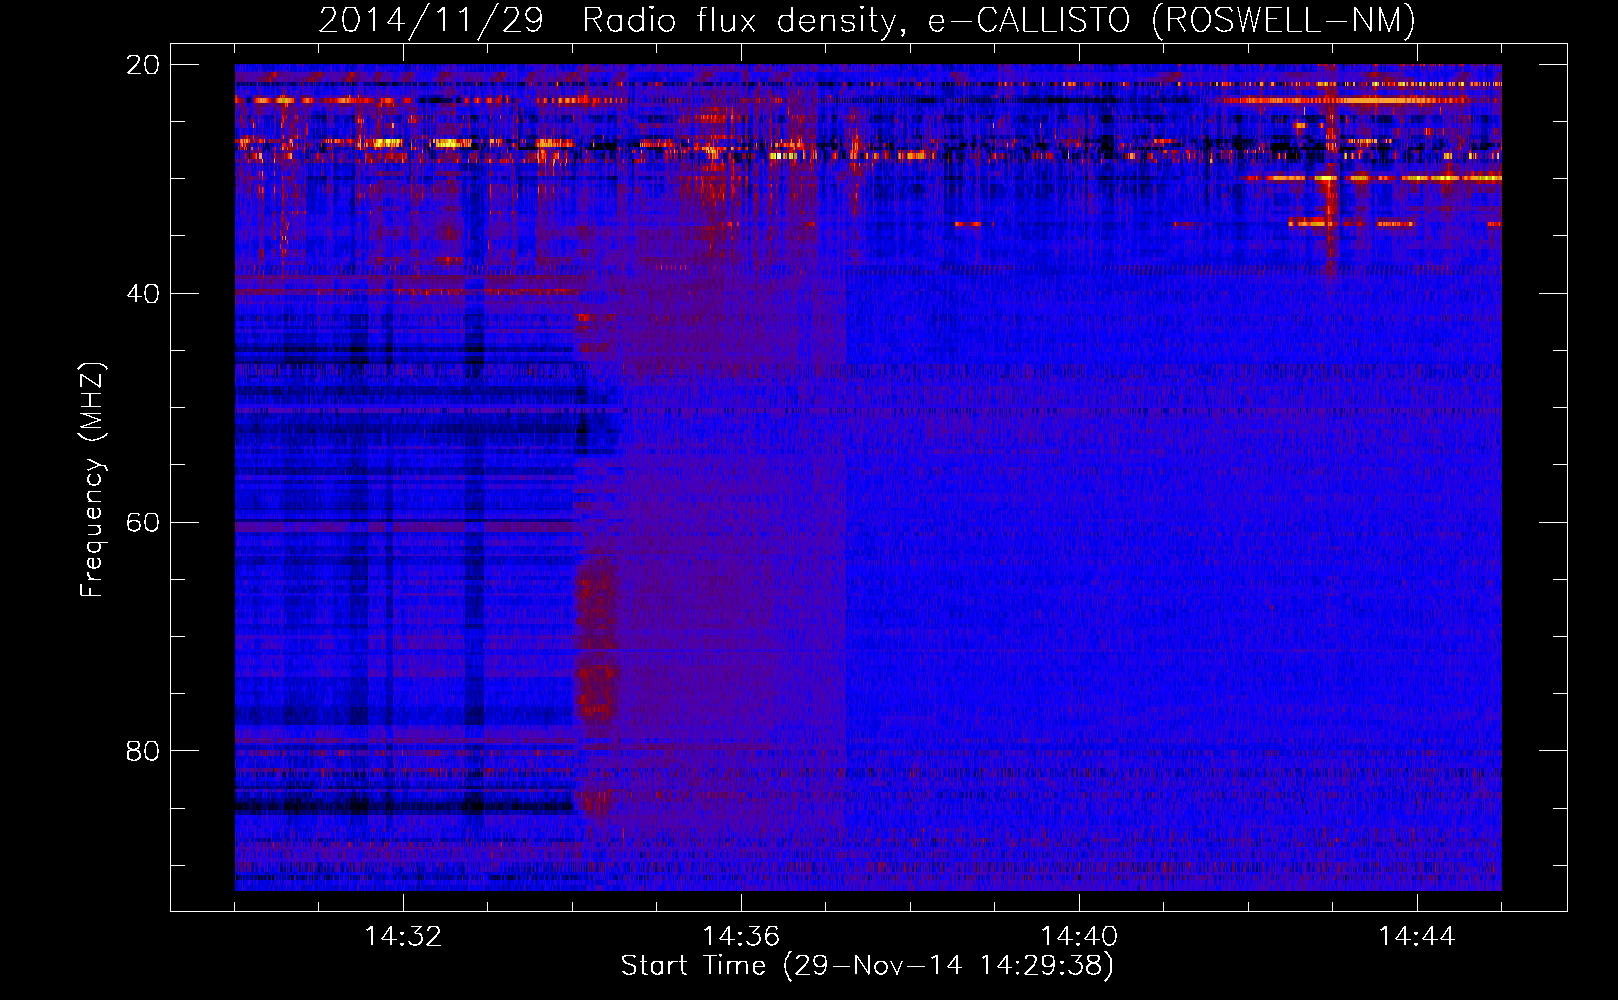Click the '60' frequency tick label

click(x=143, y=523)
